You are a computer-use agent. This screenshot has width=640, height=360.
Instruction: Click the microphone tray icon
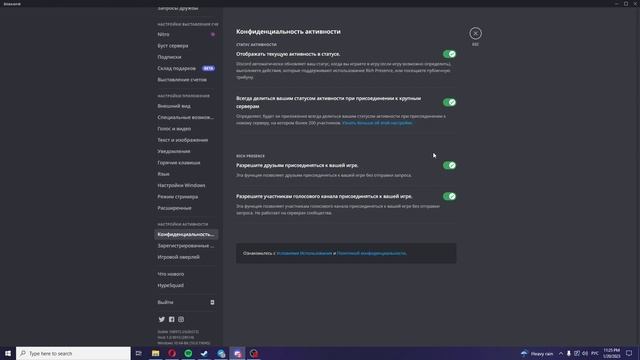pos(569,353)
